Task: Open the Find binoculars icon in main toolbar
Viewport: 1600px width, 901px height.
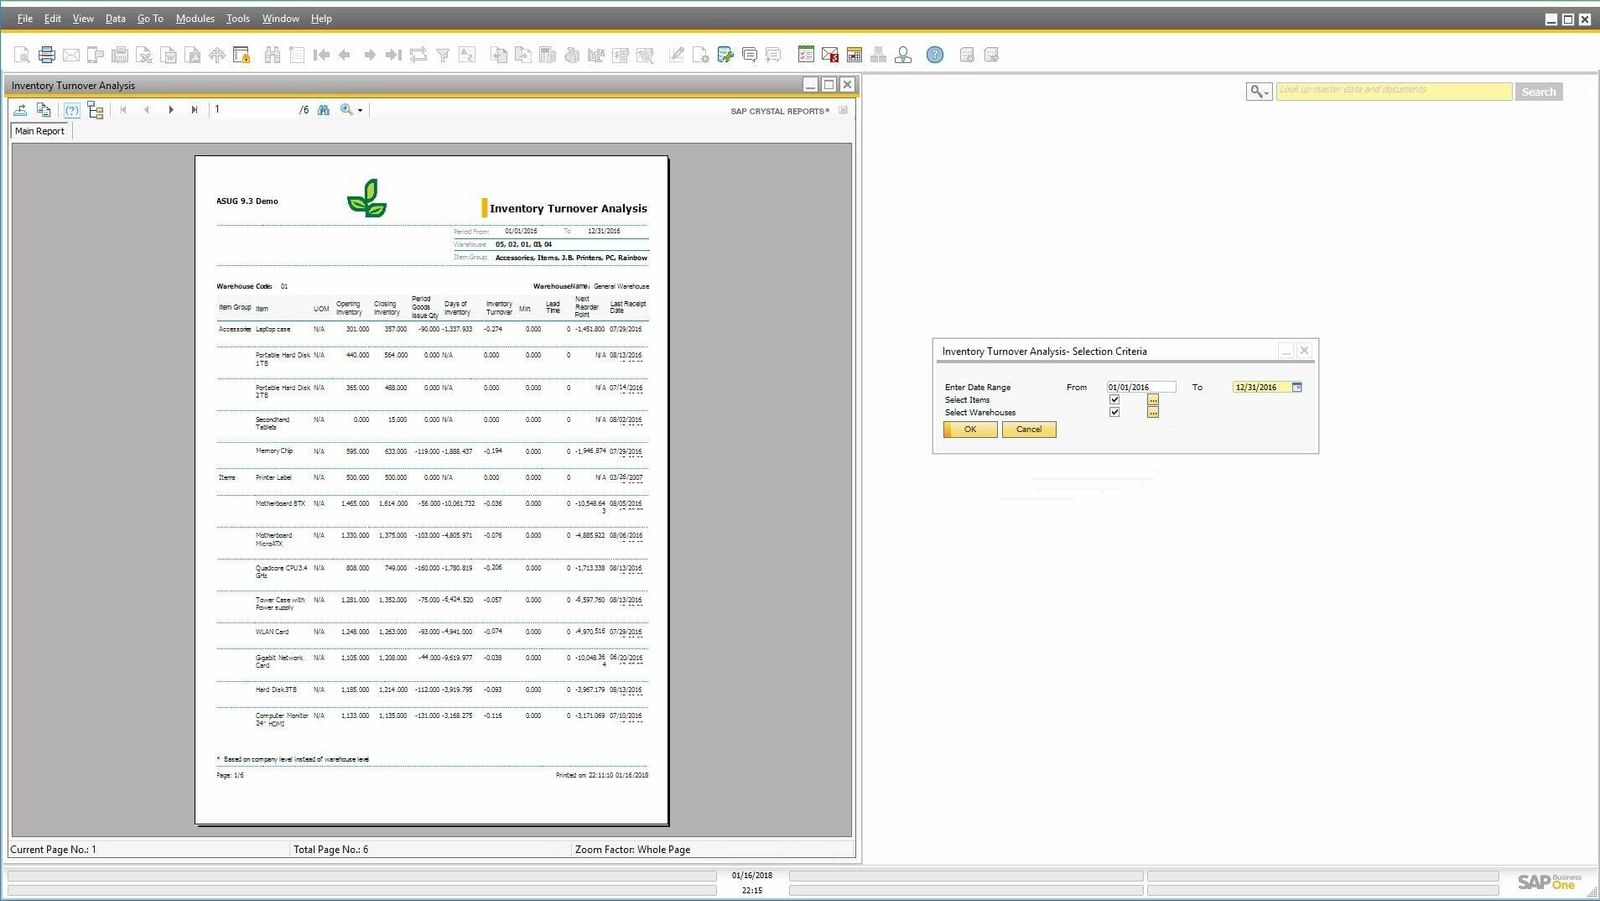Action: point(272,55)
